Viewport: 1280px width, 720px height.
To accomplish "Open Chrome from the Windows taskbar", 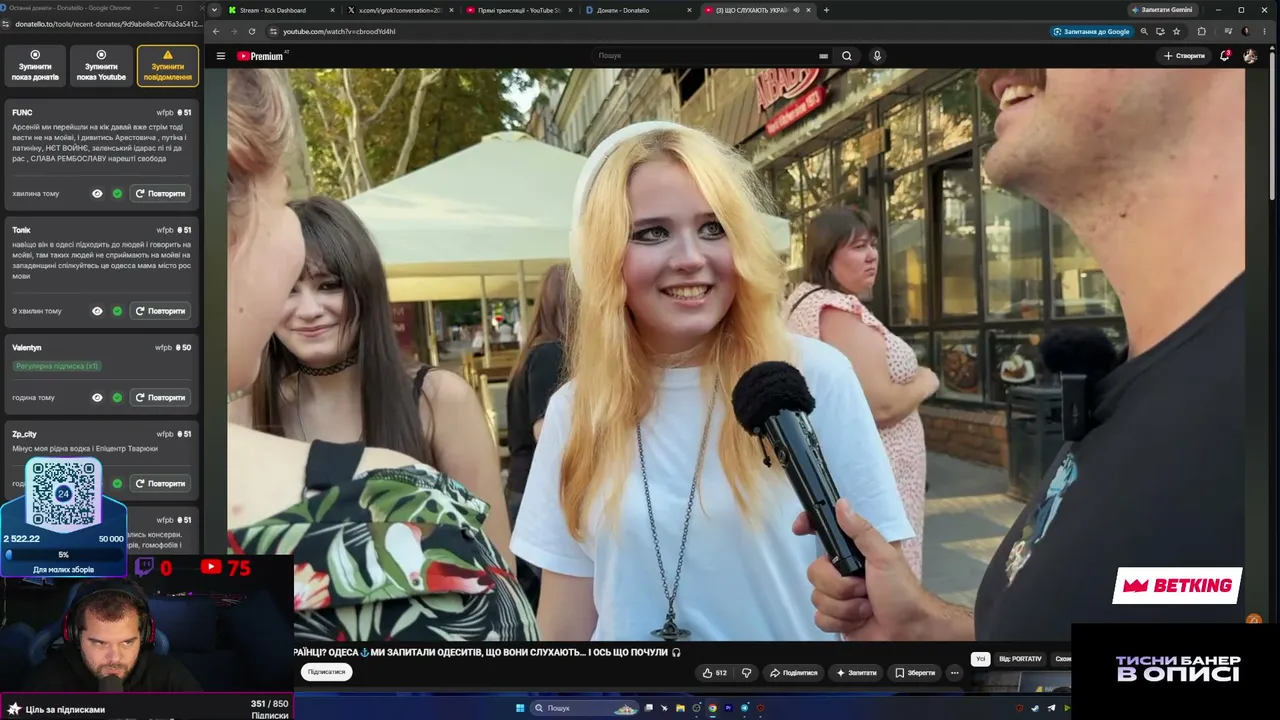I will tap(712, 708).
